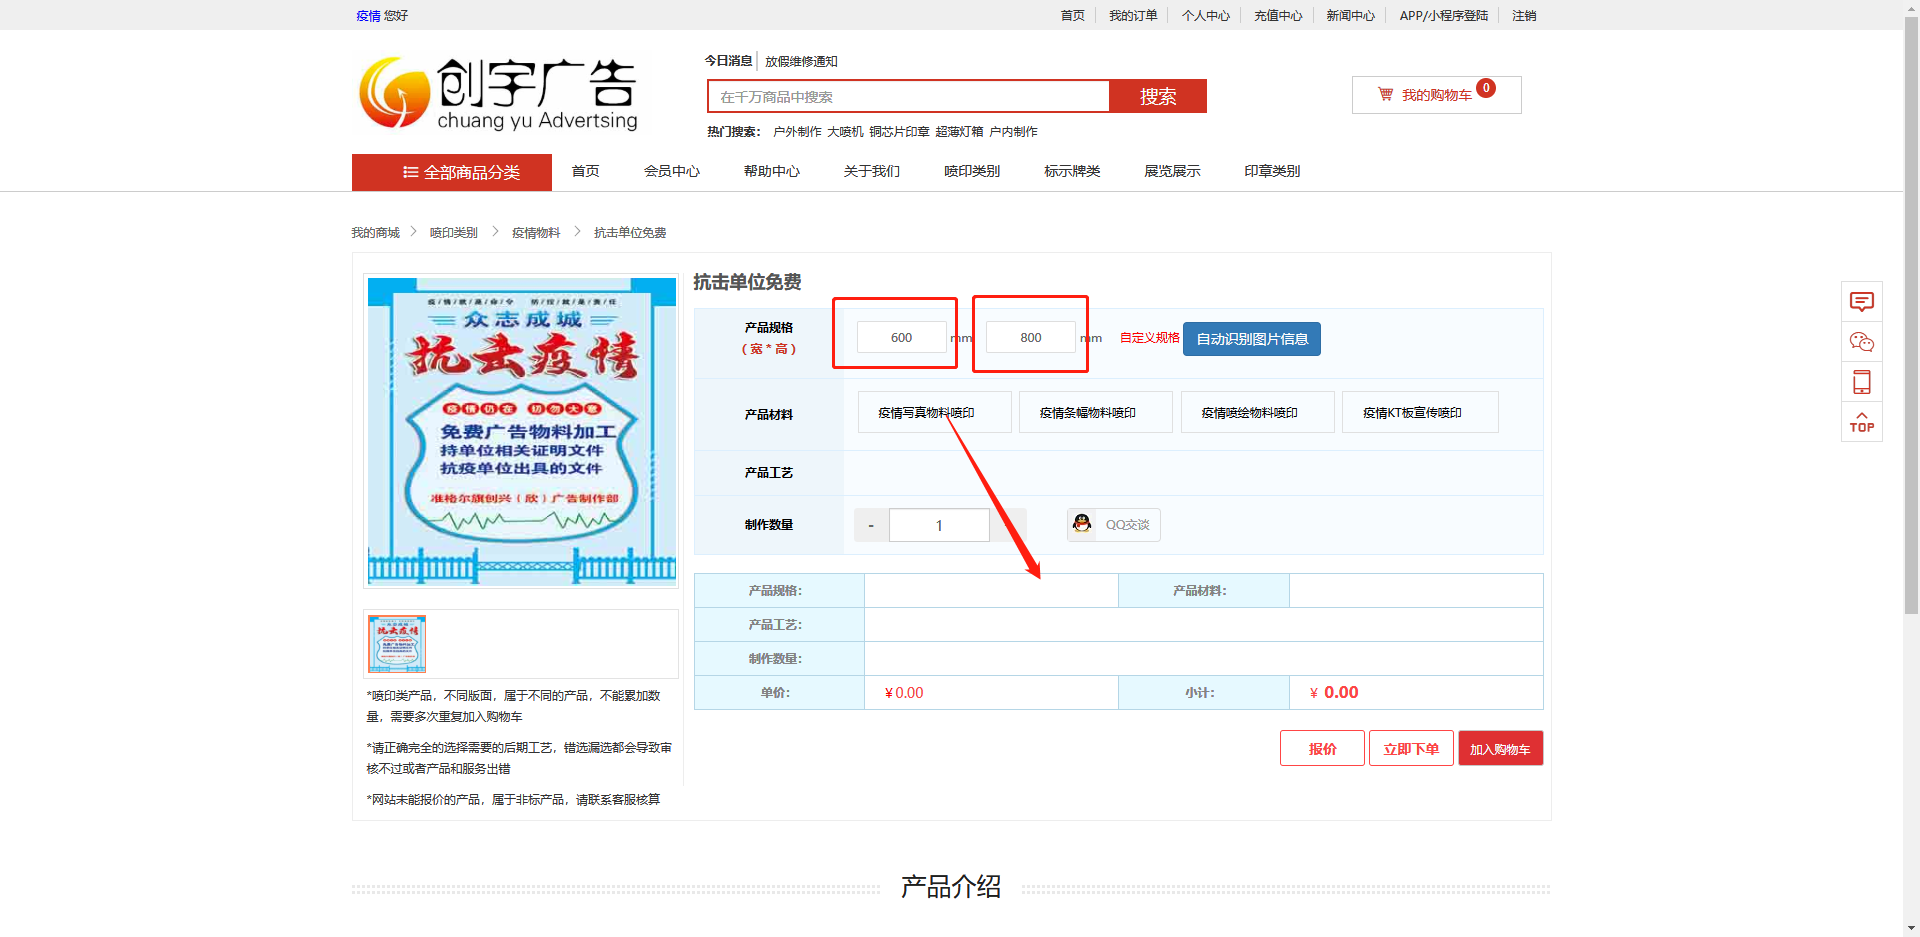
Task: Select material 疫情KT板宣传喷印
Action: (x=1419, y=412)
